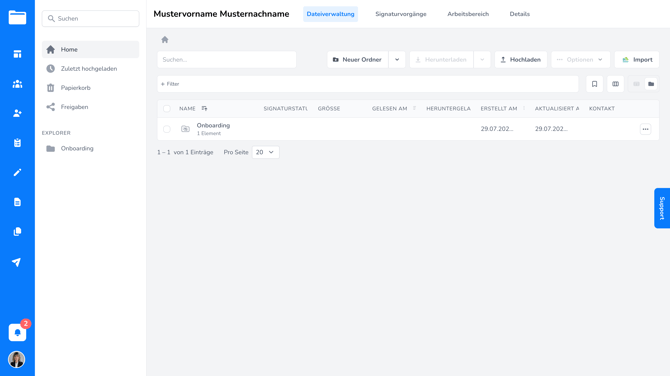The height and width of the screenshot is (376, 670).
Task: Open the groups icon in blue sidebar
Action: [x=17, y=84]
